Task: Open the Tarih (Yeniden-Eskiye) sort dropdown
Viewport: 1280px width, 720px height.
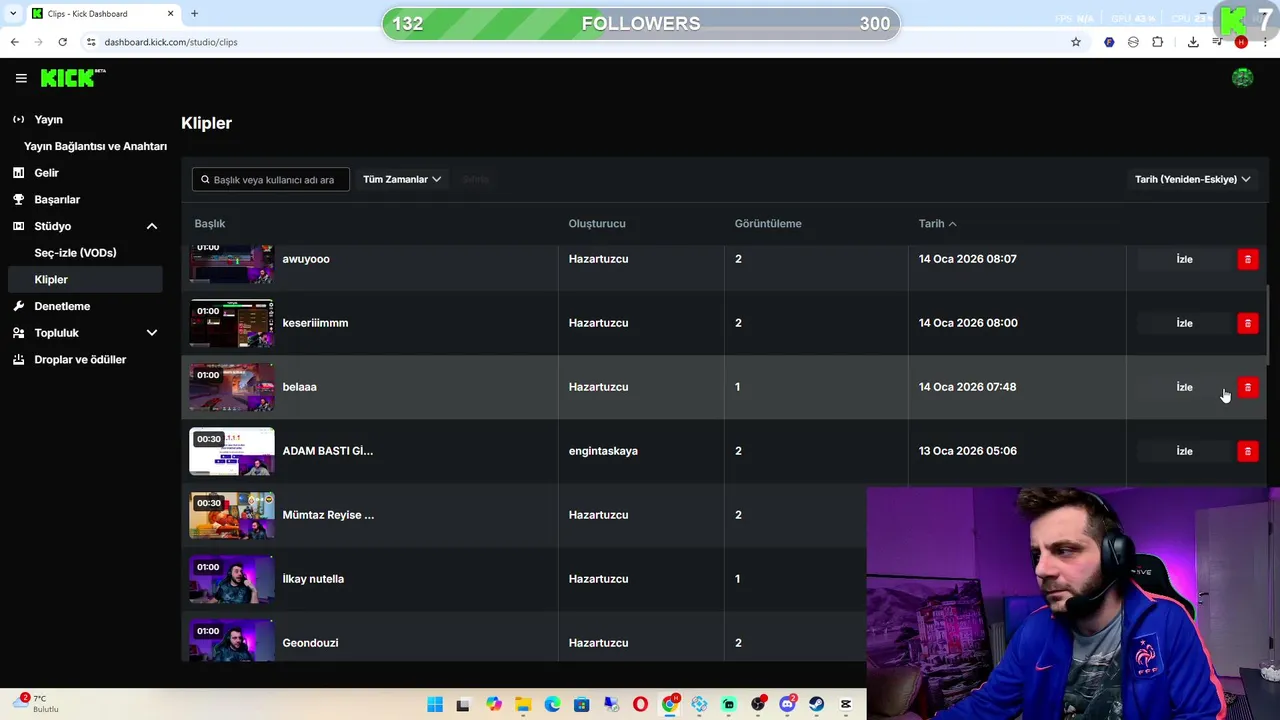Action: tap(1192, 179)
